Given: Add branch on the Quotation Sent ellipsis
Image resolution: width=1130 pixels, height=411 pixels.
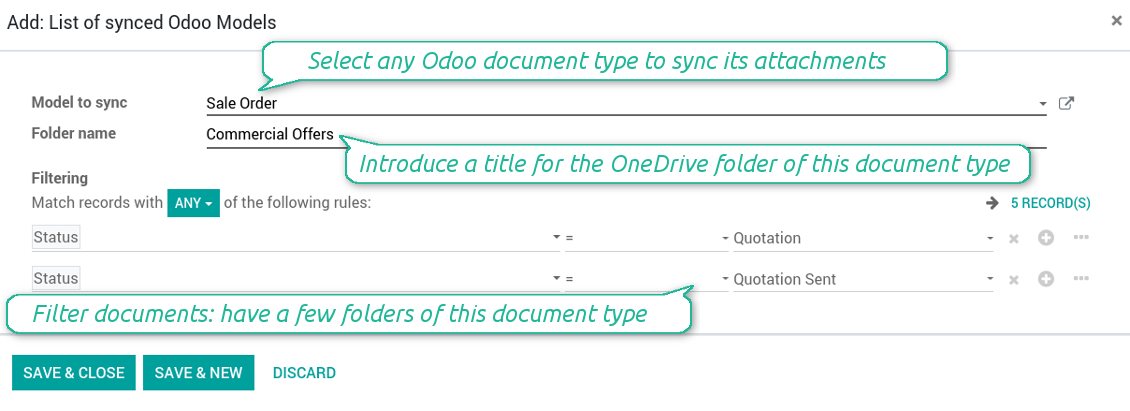Looking at the screenshot, I should coord(1081,279).
